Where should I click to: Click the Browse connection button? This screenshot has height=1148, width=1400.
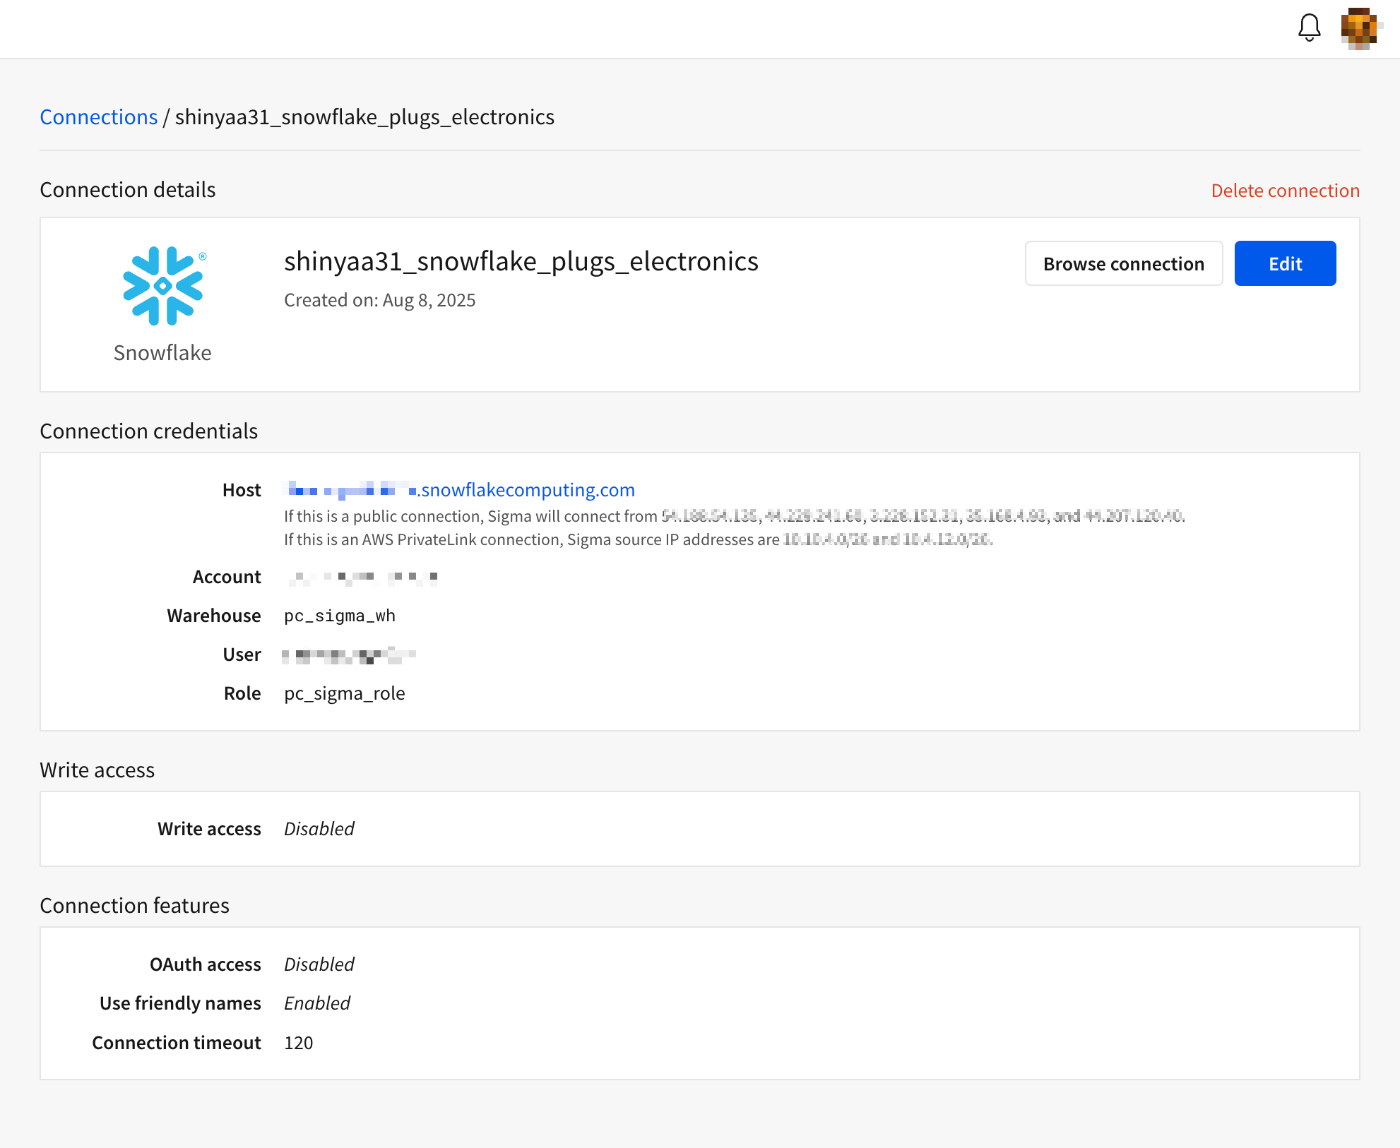[1124, 264]
